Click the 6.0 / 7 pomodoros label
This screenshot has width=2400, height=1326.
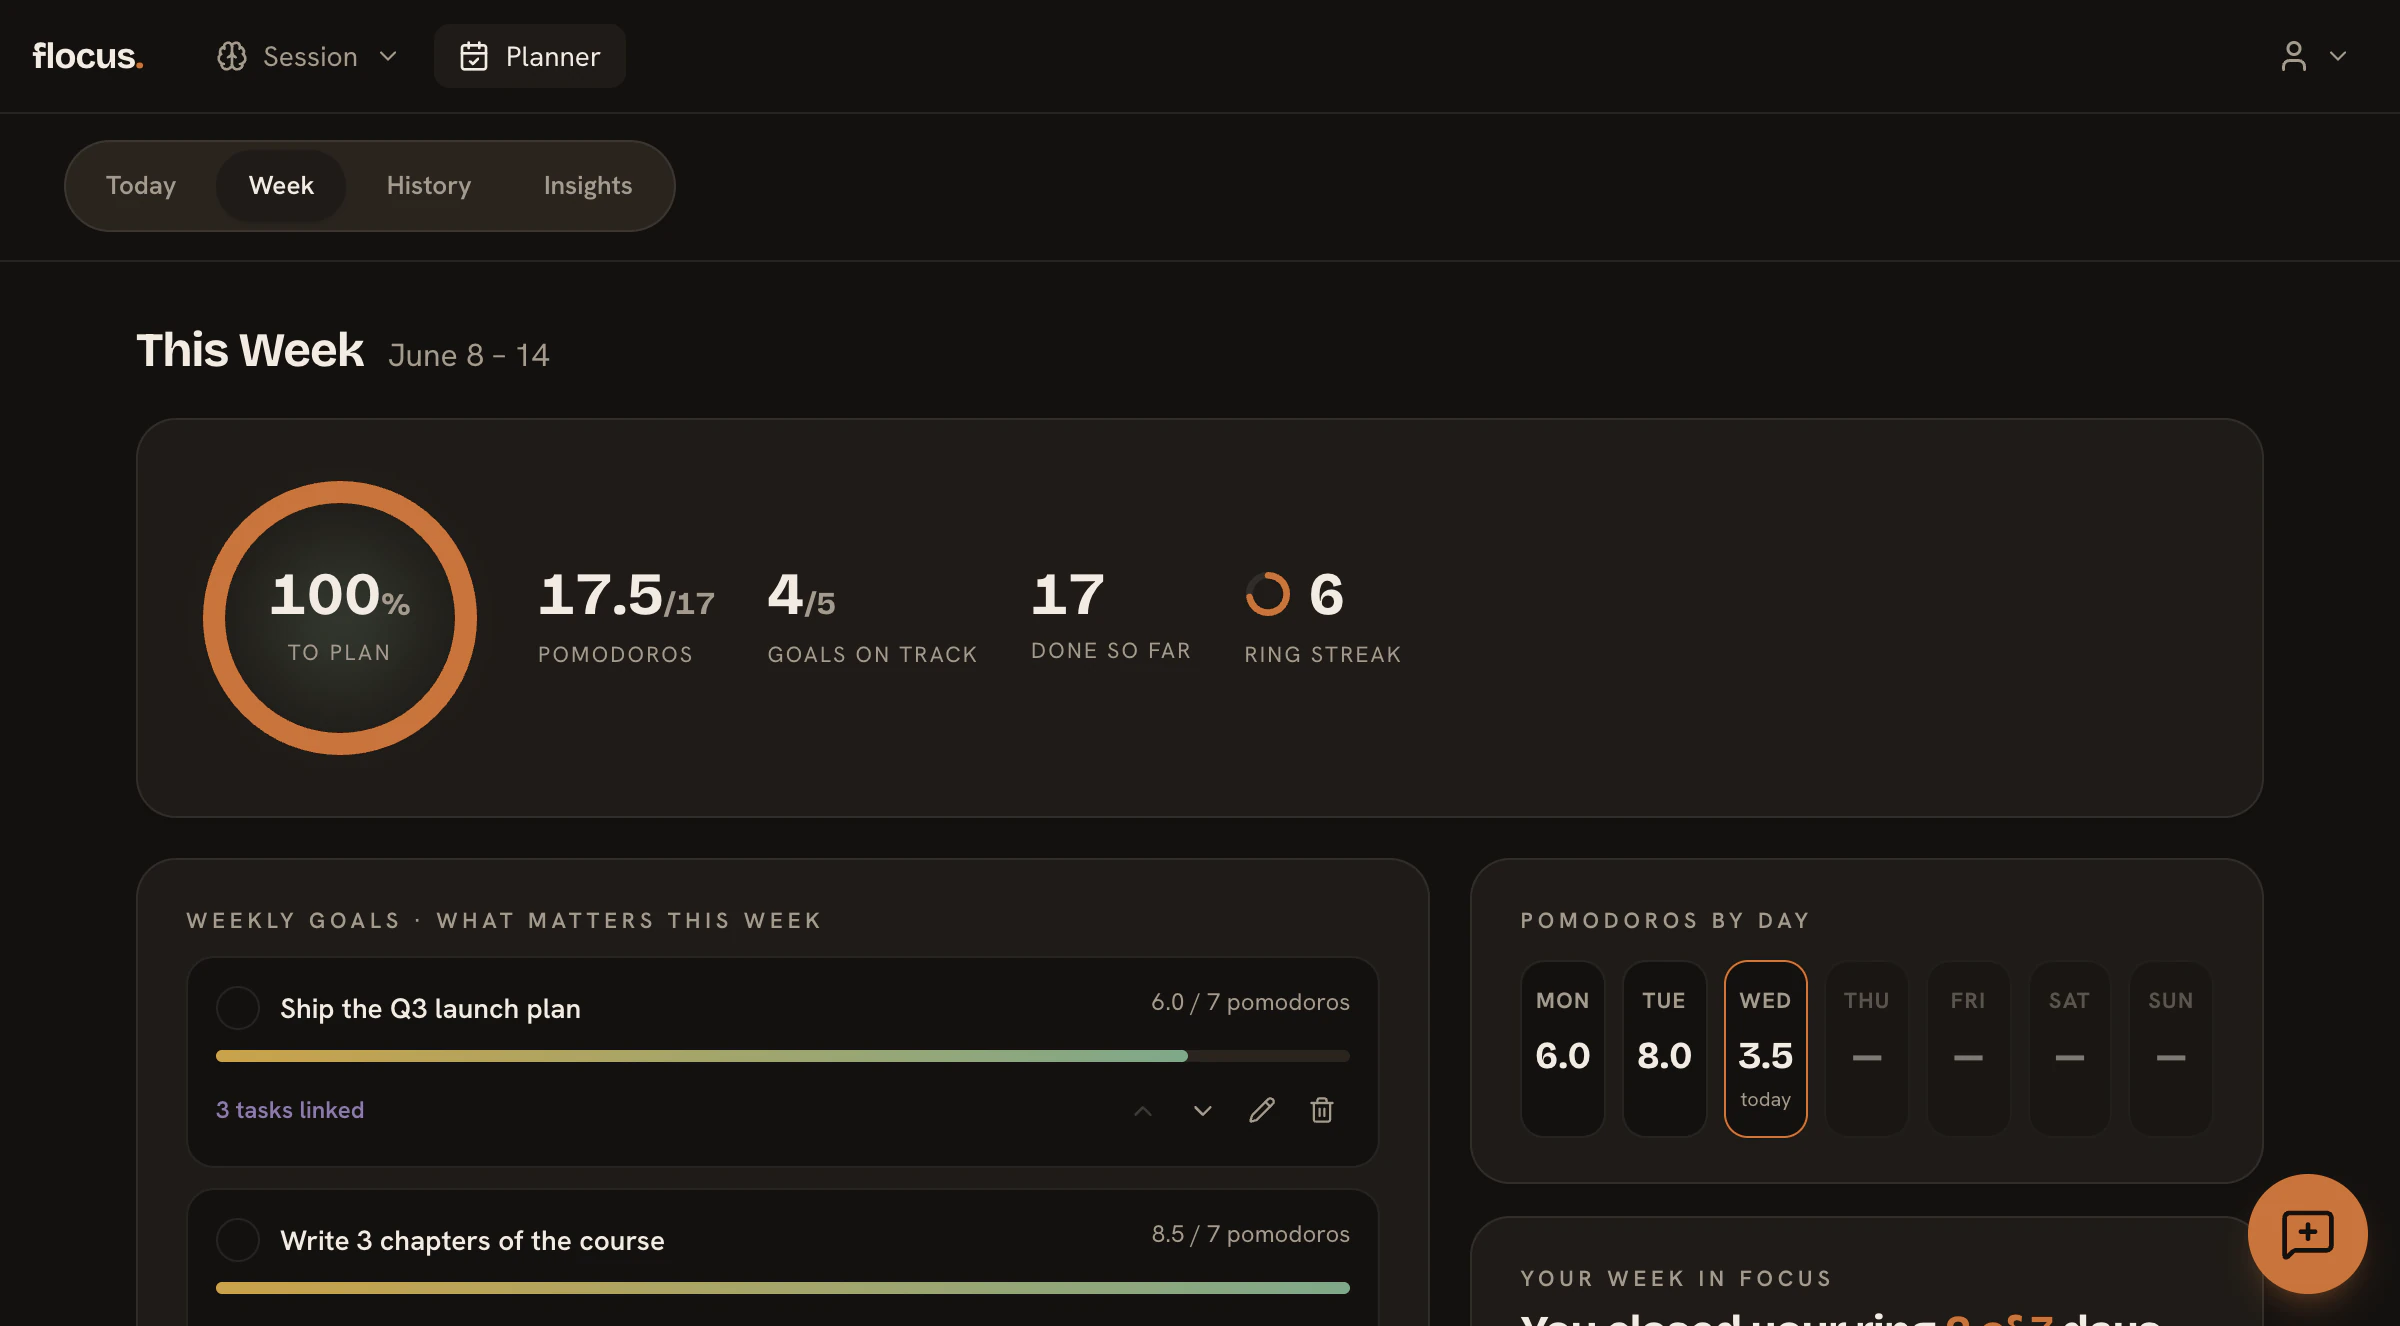pyautogui.click(x=1250, y=1002)
